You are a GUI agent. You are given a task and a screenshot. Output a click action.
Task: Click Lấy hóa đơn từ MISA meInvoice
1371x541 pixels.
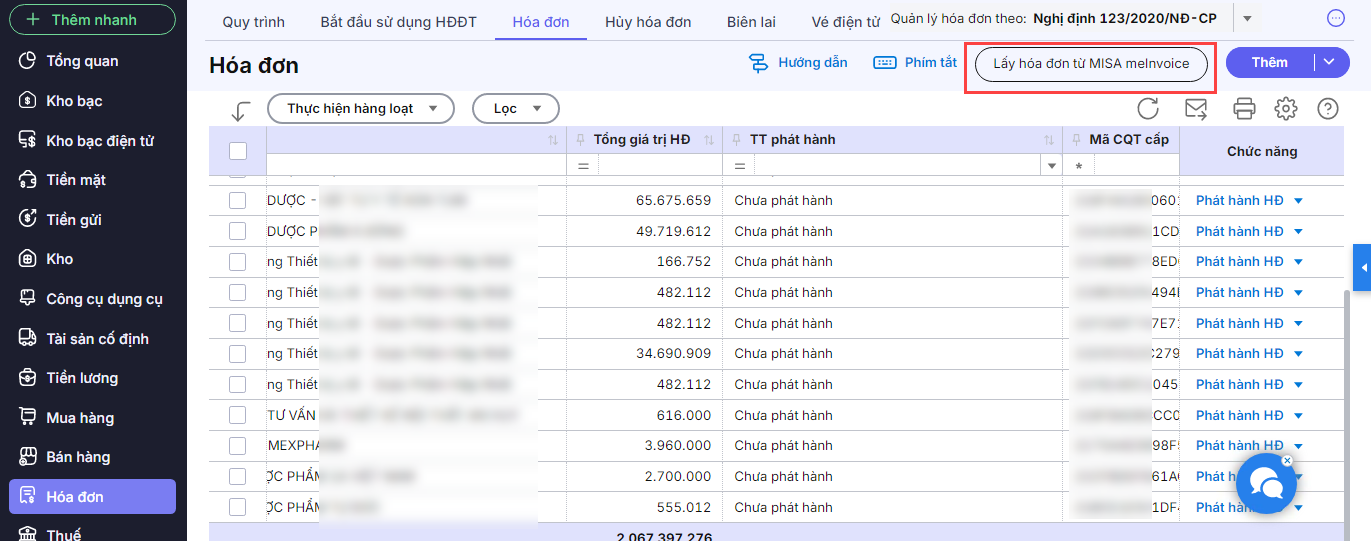click(1091, 63)
